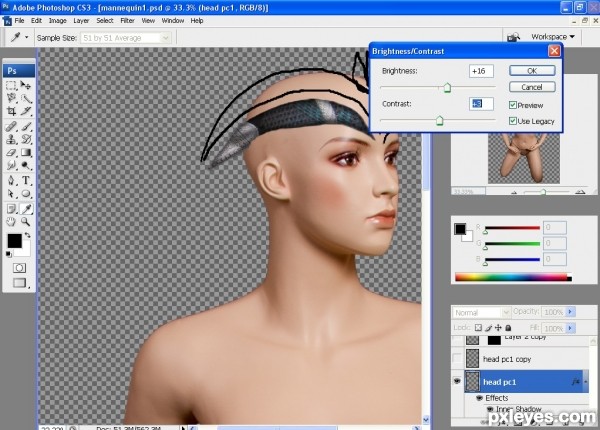
Task: Toggle the Preview checkbox
Action: click(513, 105)
